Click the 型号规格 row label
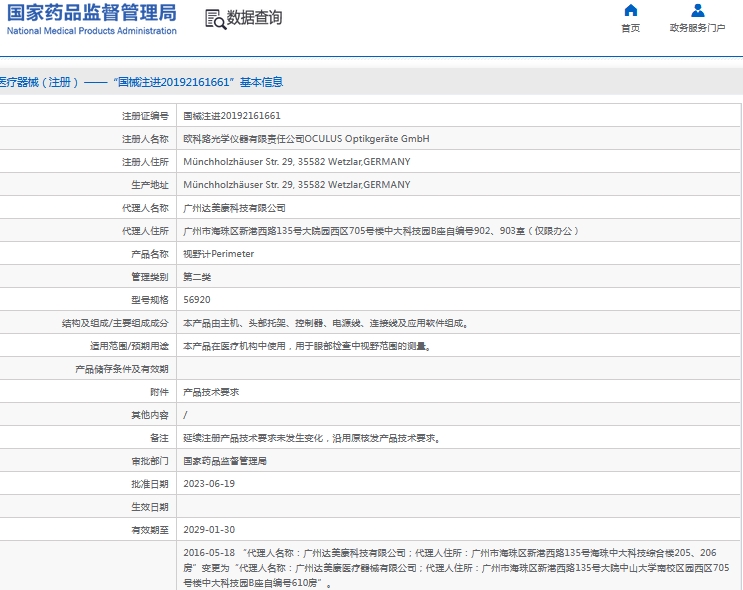Viewport: 743px width, 590px height. [x=150, y=300]
